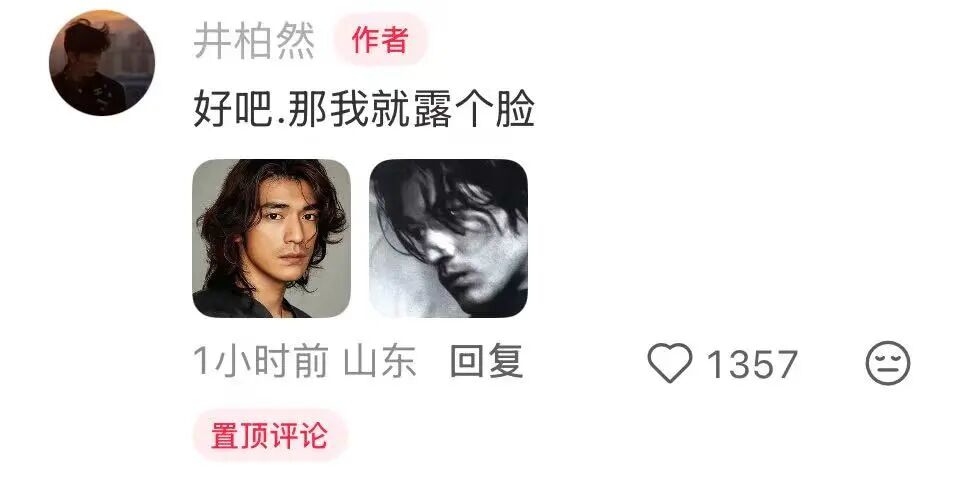The image size is (960, 492).
Task: Click the 山东 location label
Action: (380, 361)
